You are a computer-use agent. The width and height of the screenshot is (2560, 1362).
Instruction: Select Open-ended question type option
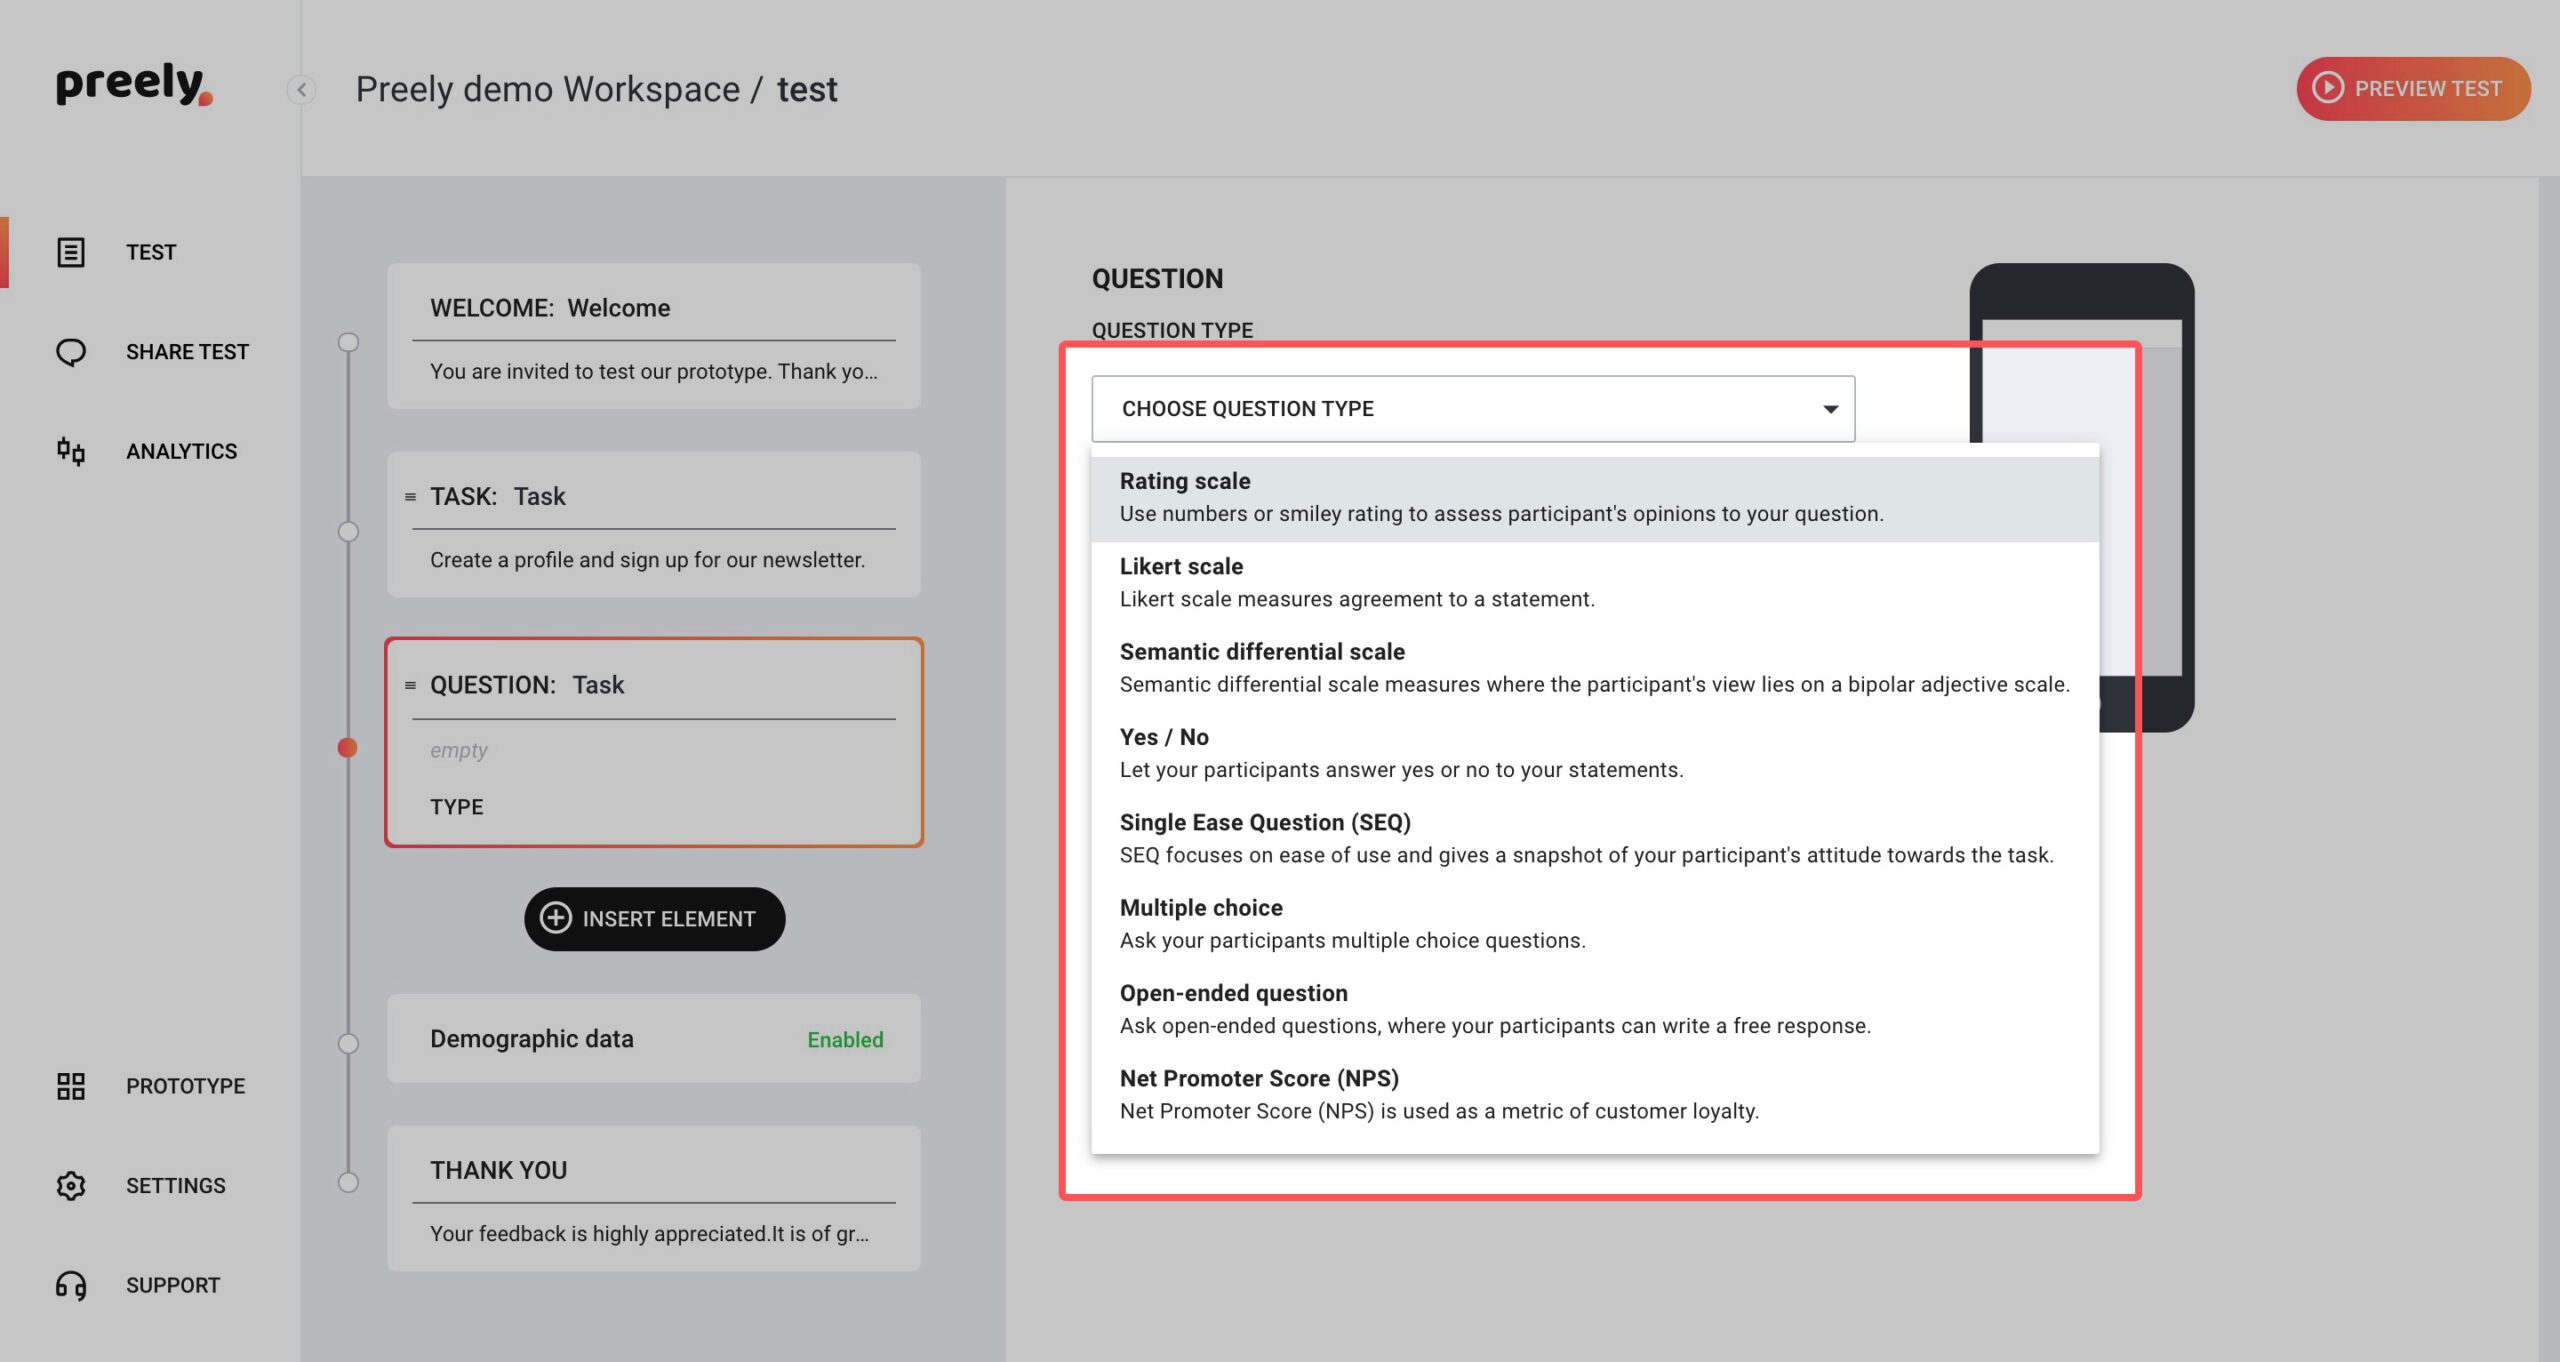point(1593,1010)
